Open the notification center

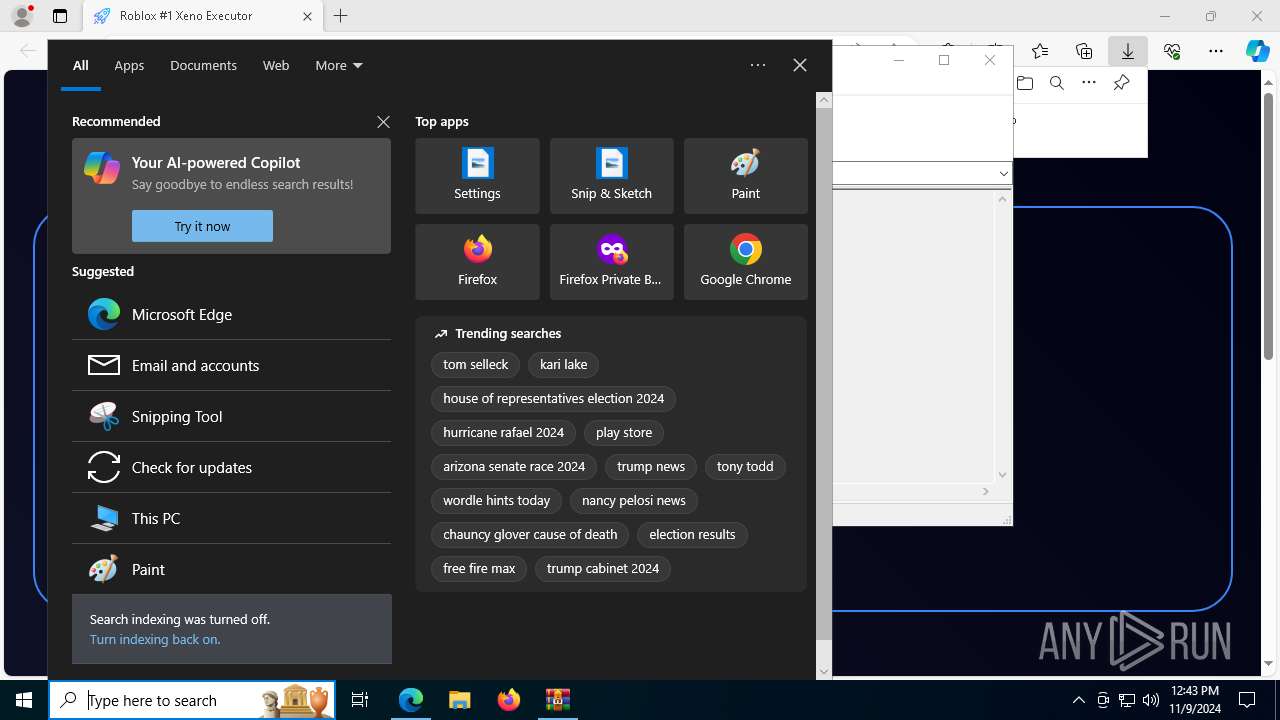pos(1247,700)
